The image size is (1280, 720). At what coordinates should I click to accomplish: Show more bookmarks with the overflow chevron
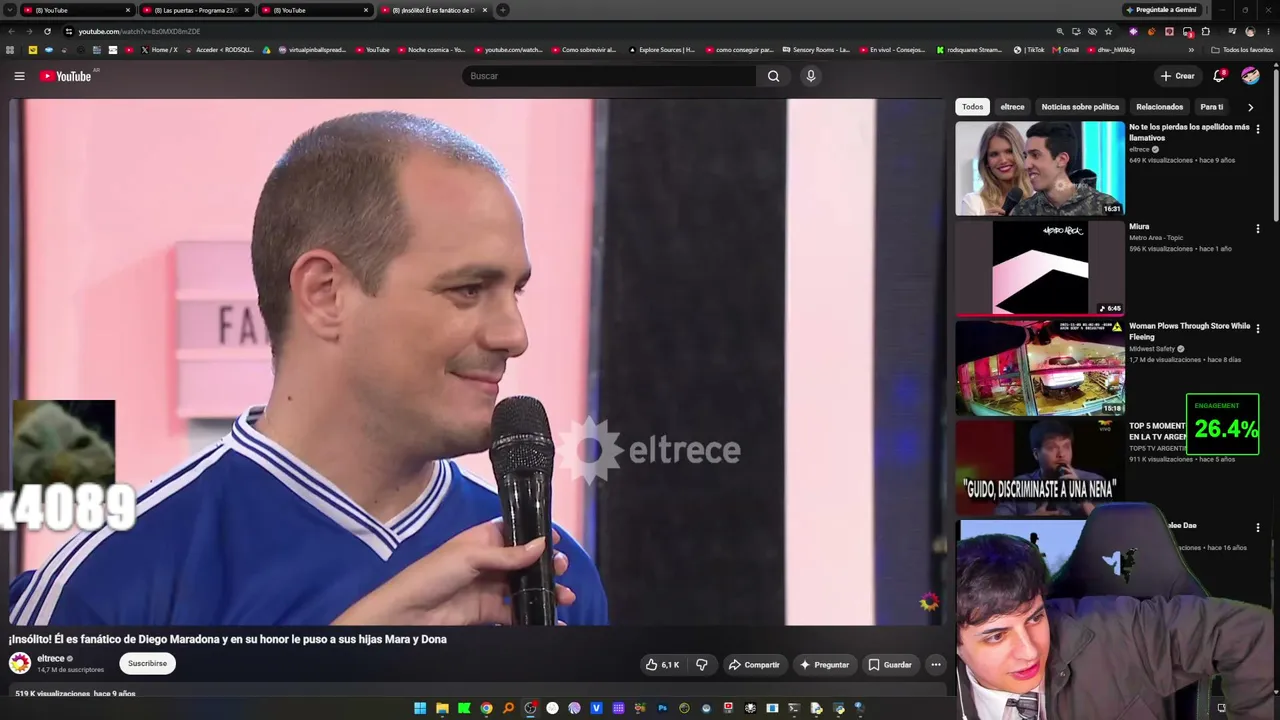[x=1191, y=50]
